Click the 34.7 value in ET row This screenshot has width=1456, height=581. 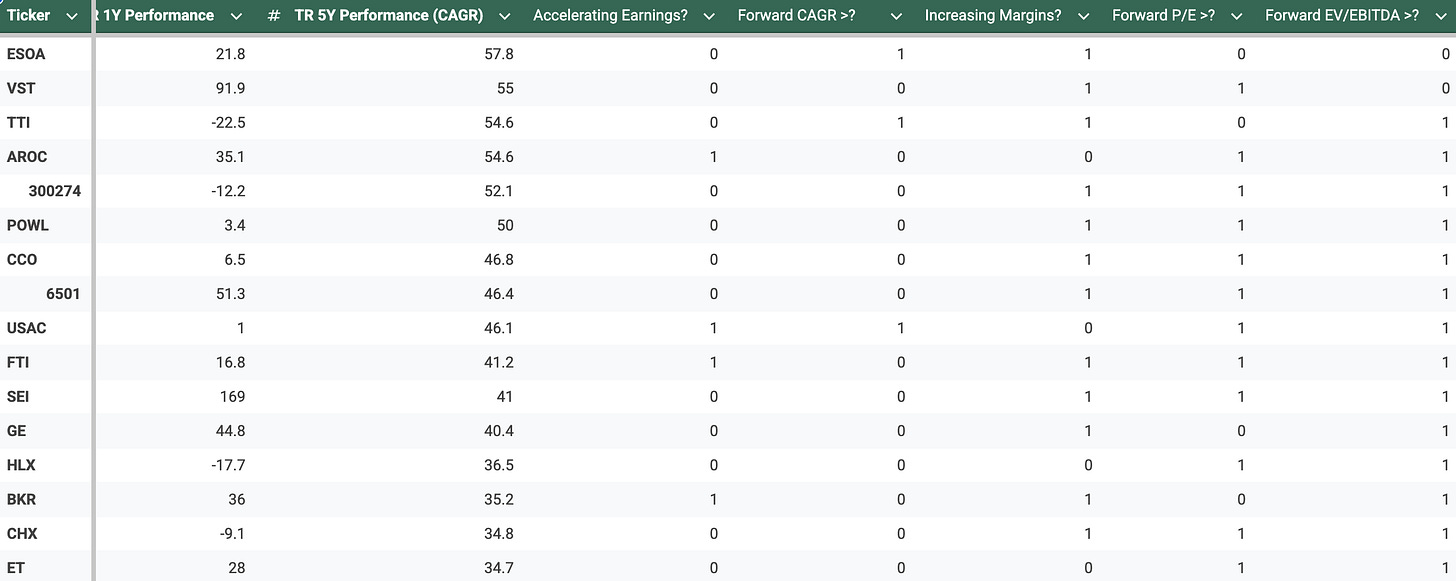coord(499,567)
